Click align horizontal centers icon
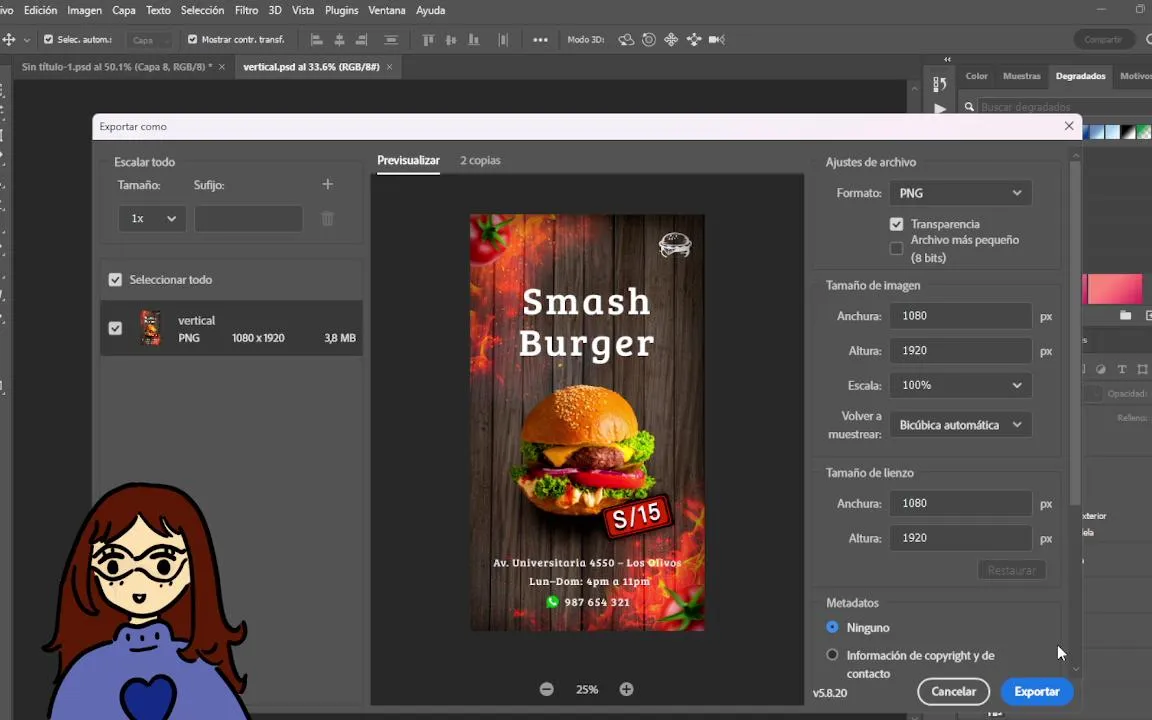1152x720 pixels. click(339, 40)
